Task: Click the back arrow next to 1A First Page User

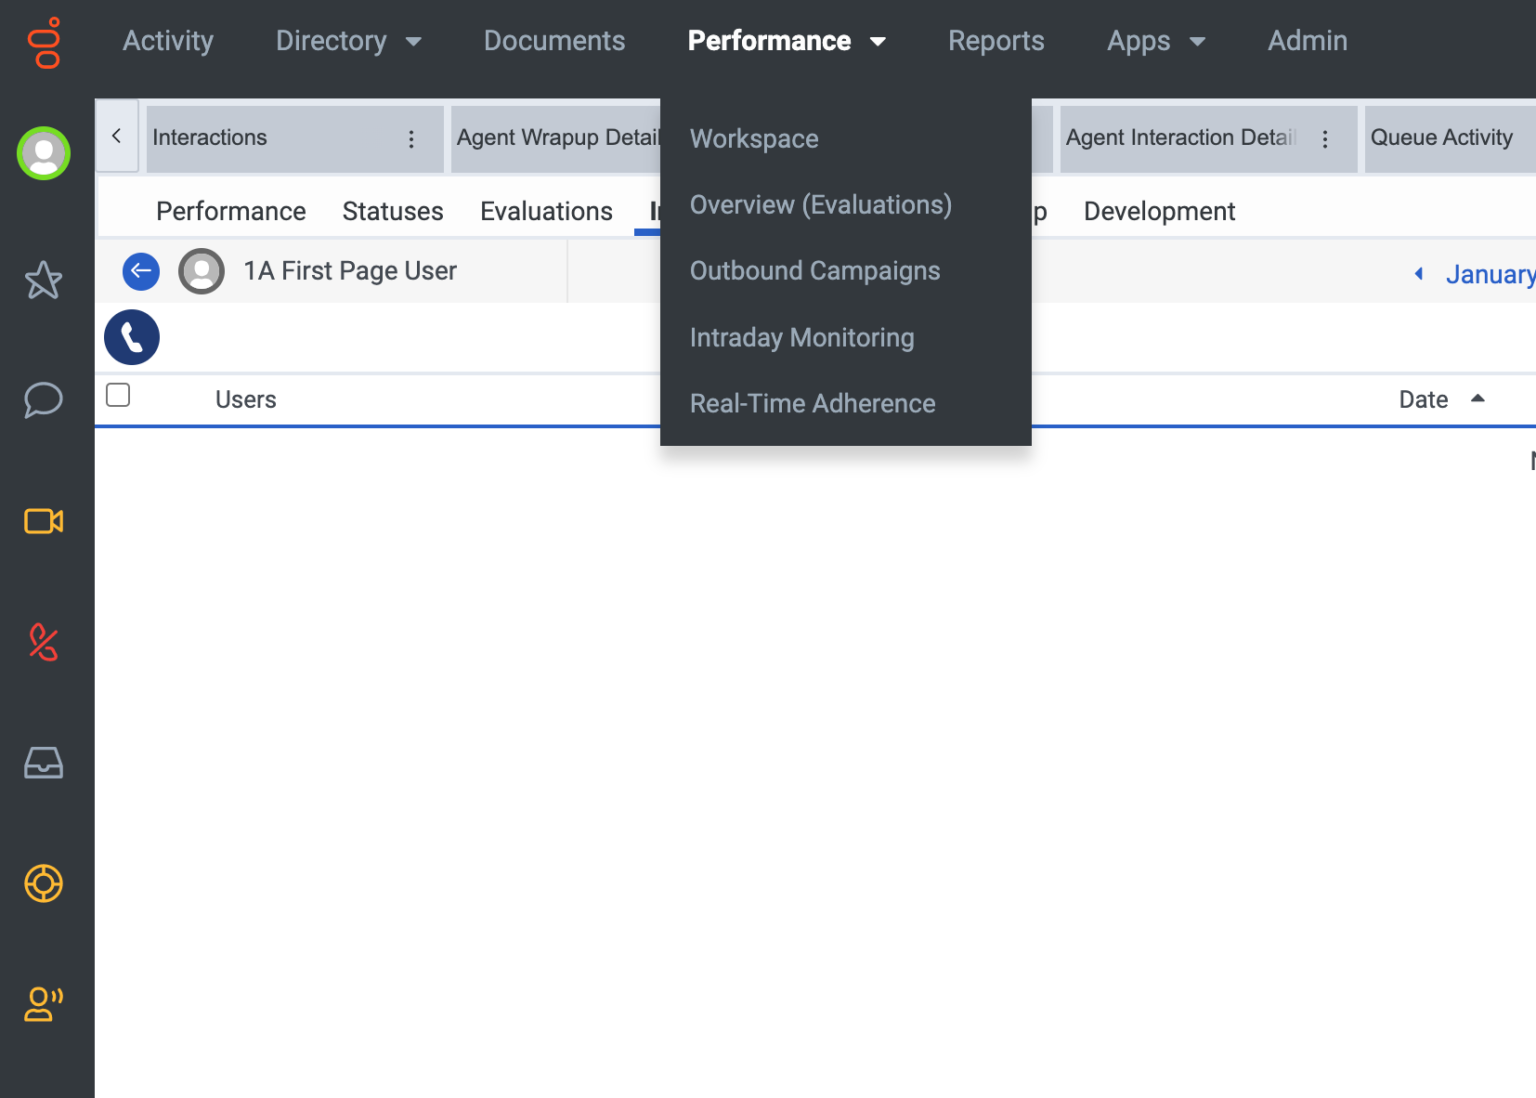Action: coord(141,271)
